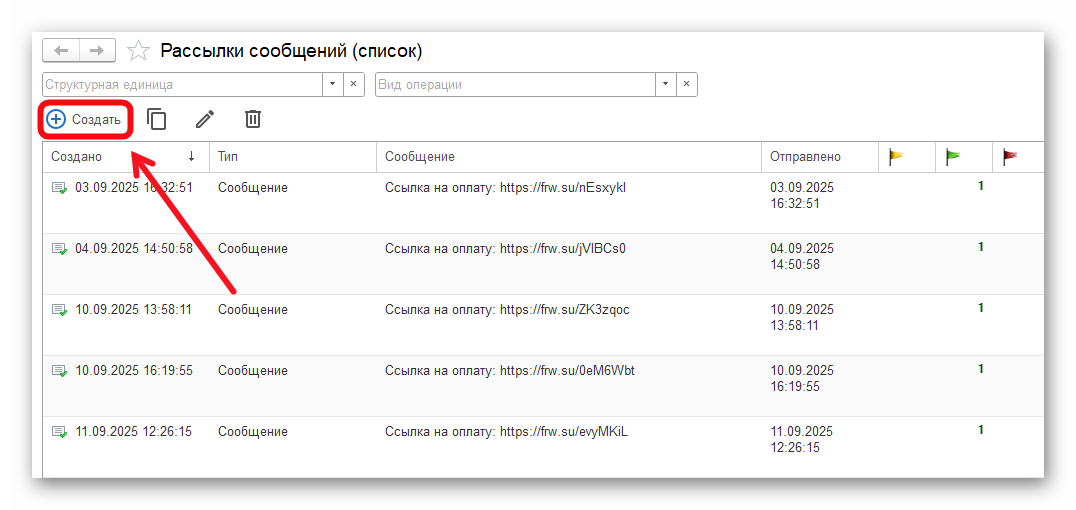The width and height of the screenshot is (1076, 510).
Task: Click the trash delete icon
Action: [x=253, y=120]
